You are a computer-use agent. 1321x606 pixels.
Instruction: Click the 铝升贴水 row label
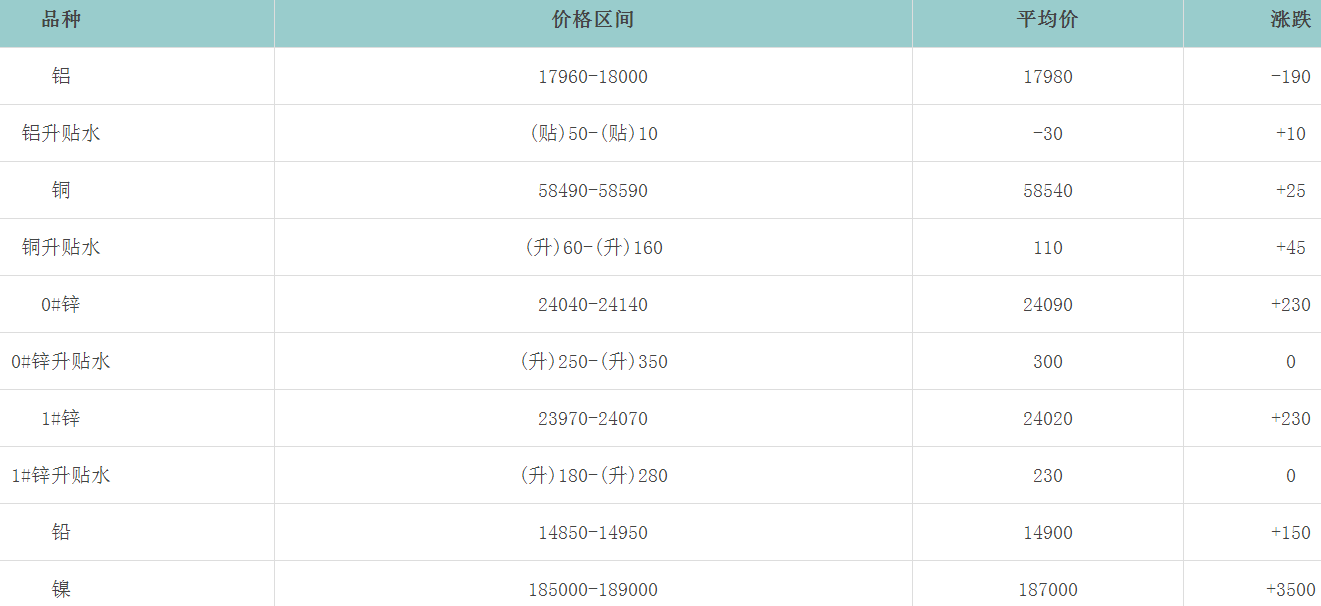[x=61, y=133]
